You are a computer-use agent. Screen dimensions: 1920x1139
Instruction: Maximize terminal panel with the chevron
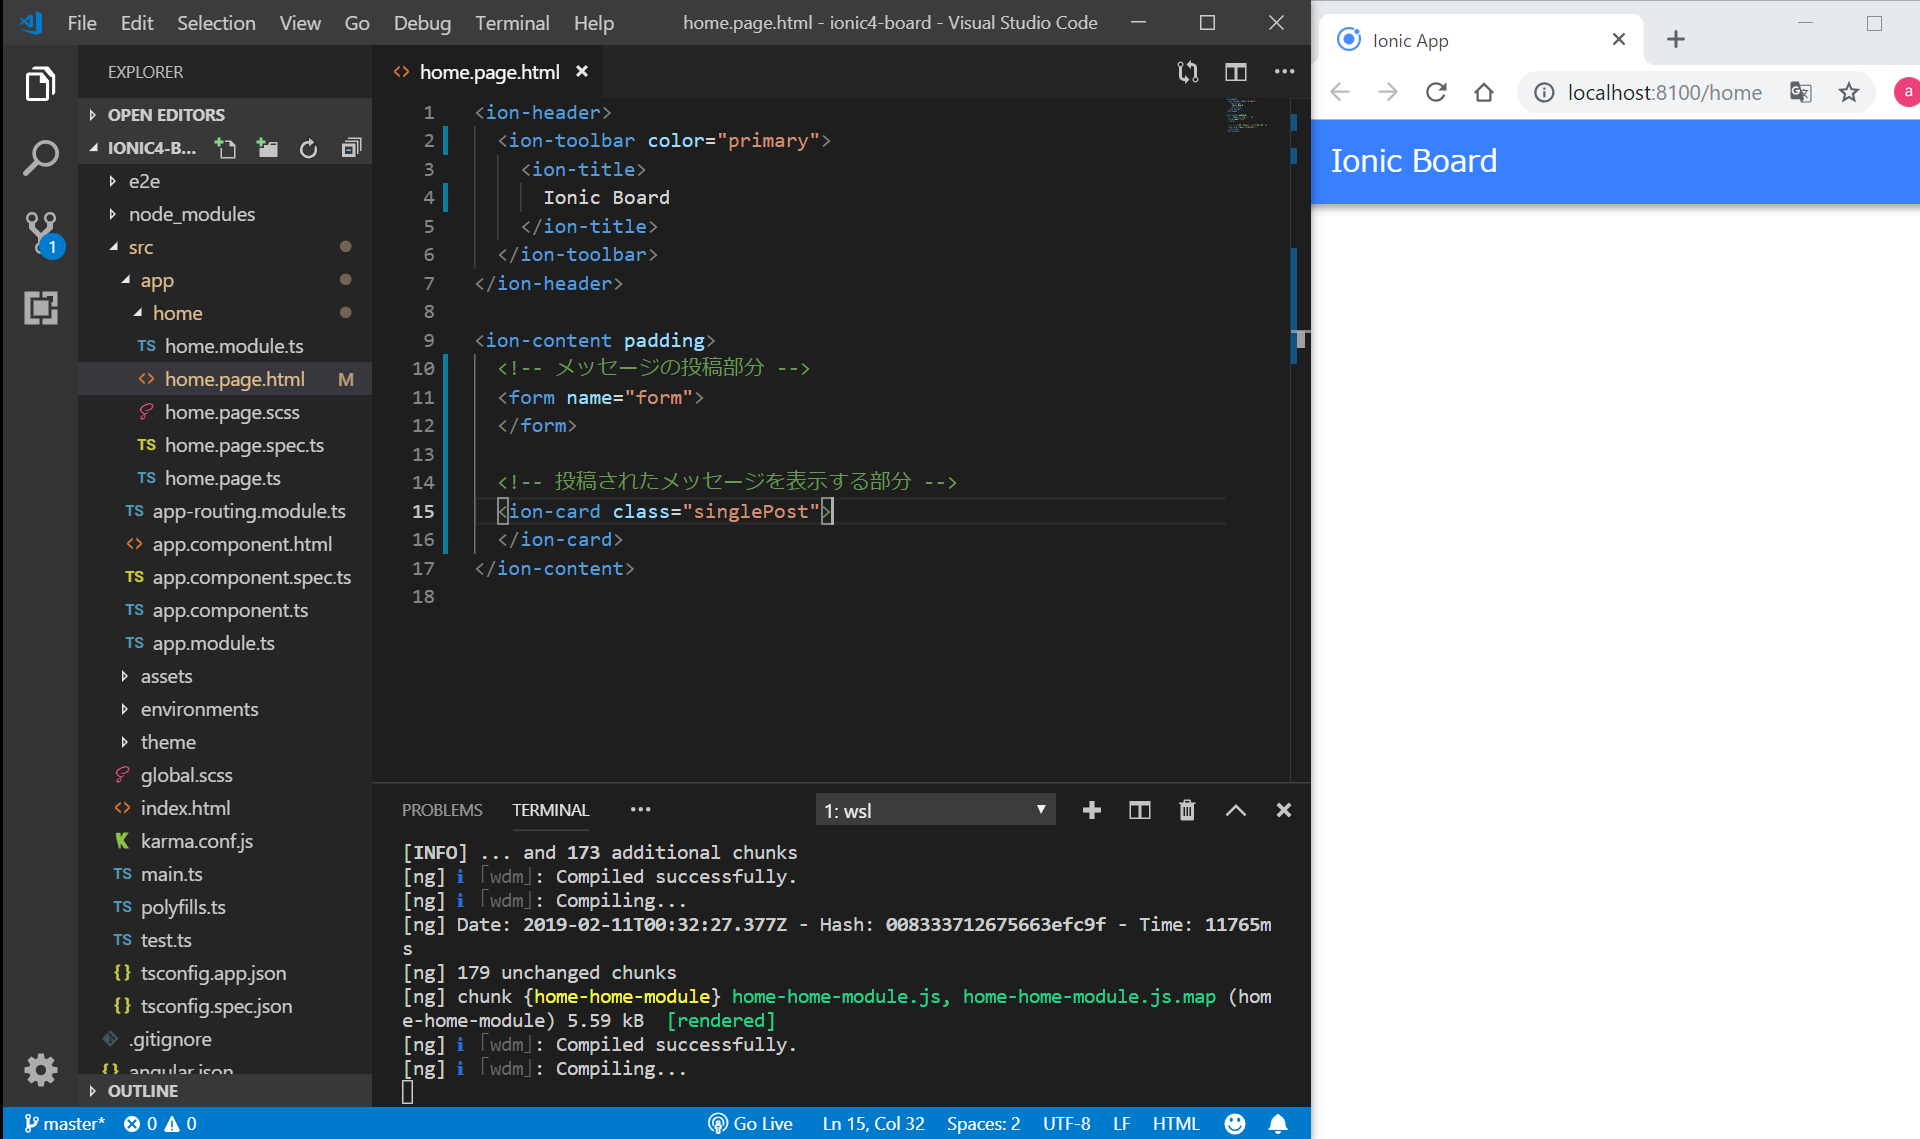[1236, 810]
